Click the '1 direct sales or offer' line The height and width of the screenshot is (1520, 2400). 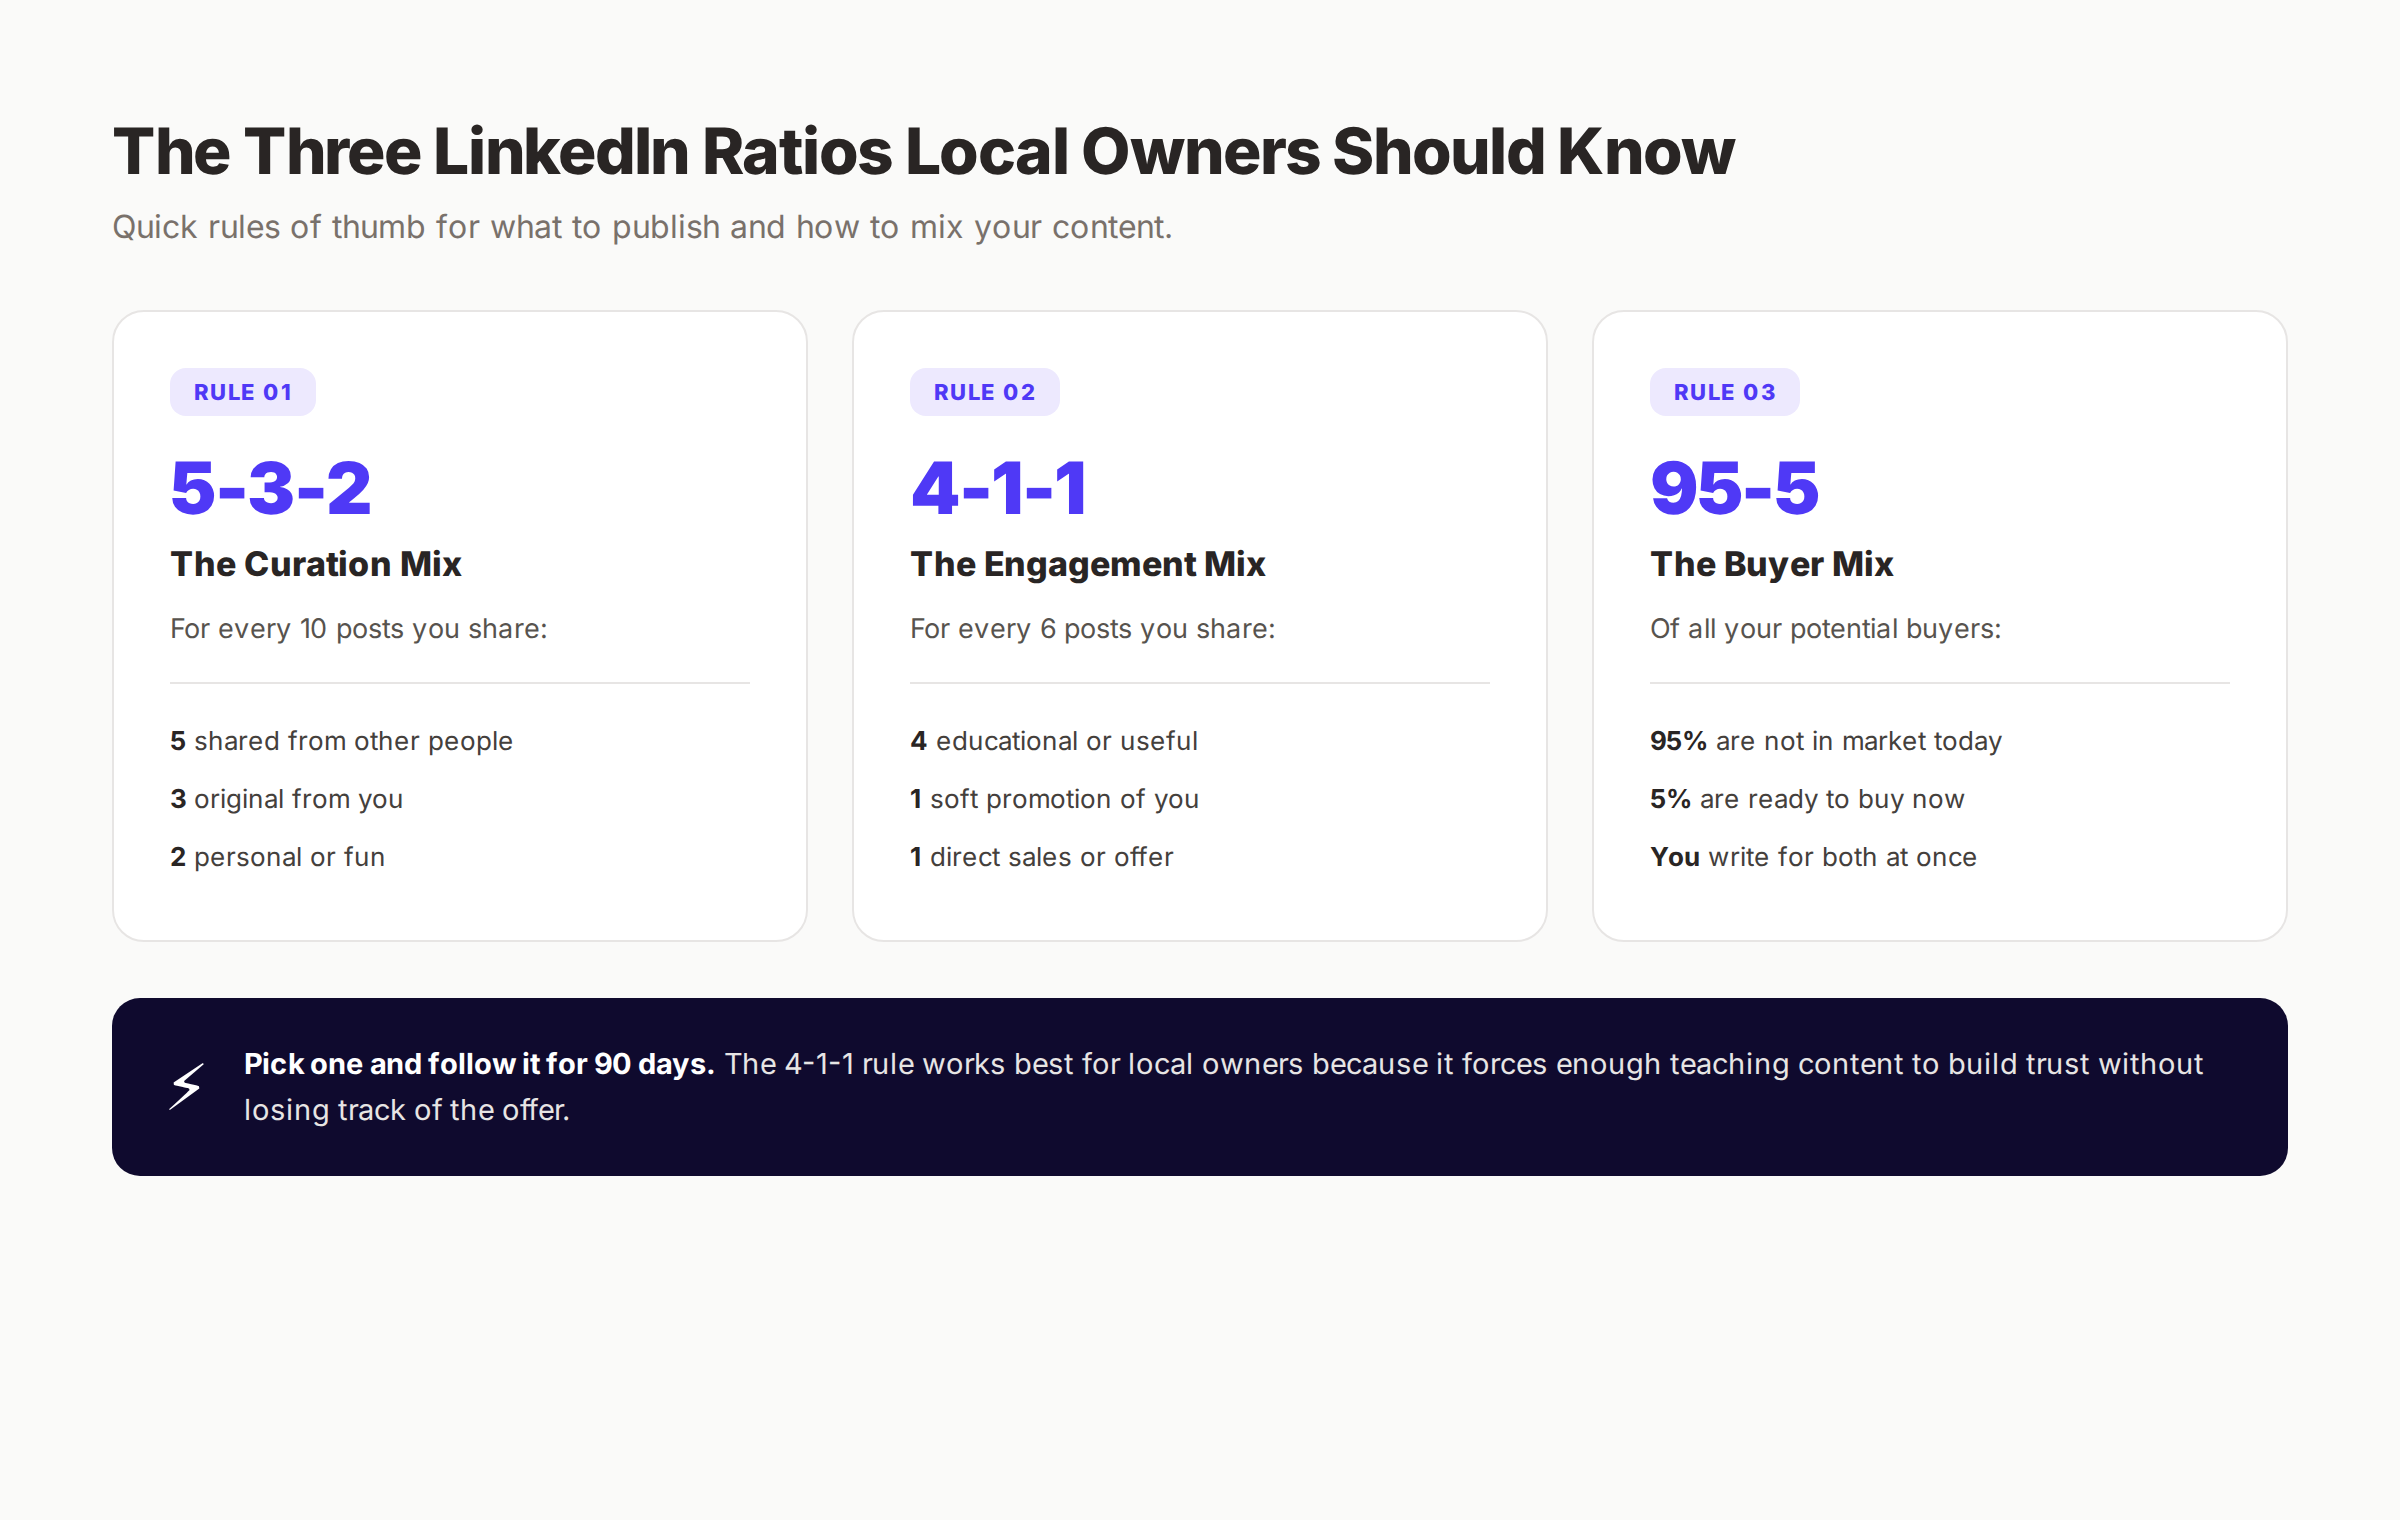coord(1041,857)
